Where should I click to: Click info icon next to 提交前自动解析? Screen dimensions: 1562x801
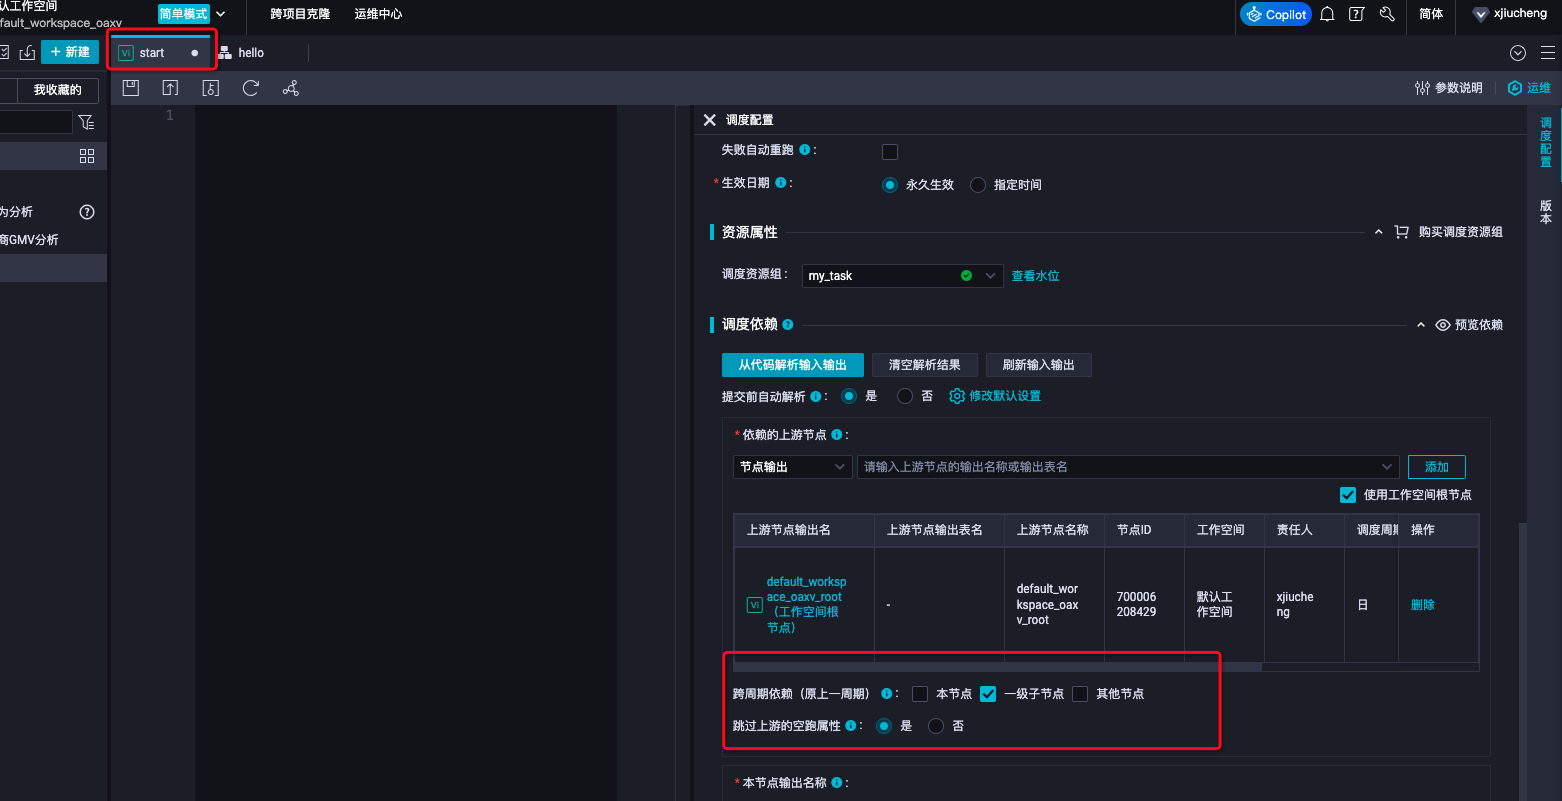(x=815, y=397)
